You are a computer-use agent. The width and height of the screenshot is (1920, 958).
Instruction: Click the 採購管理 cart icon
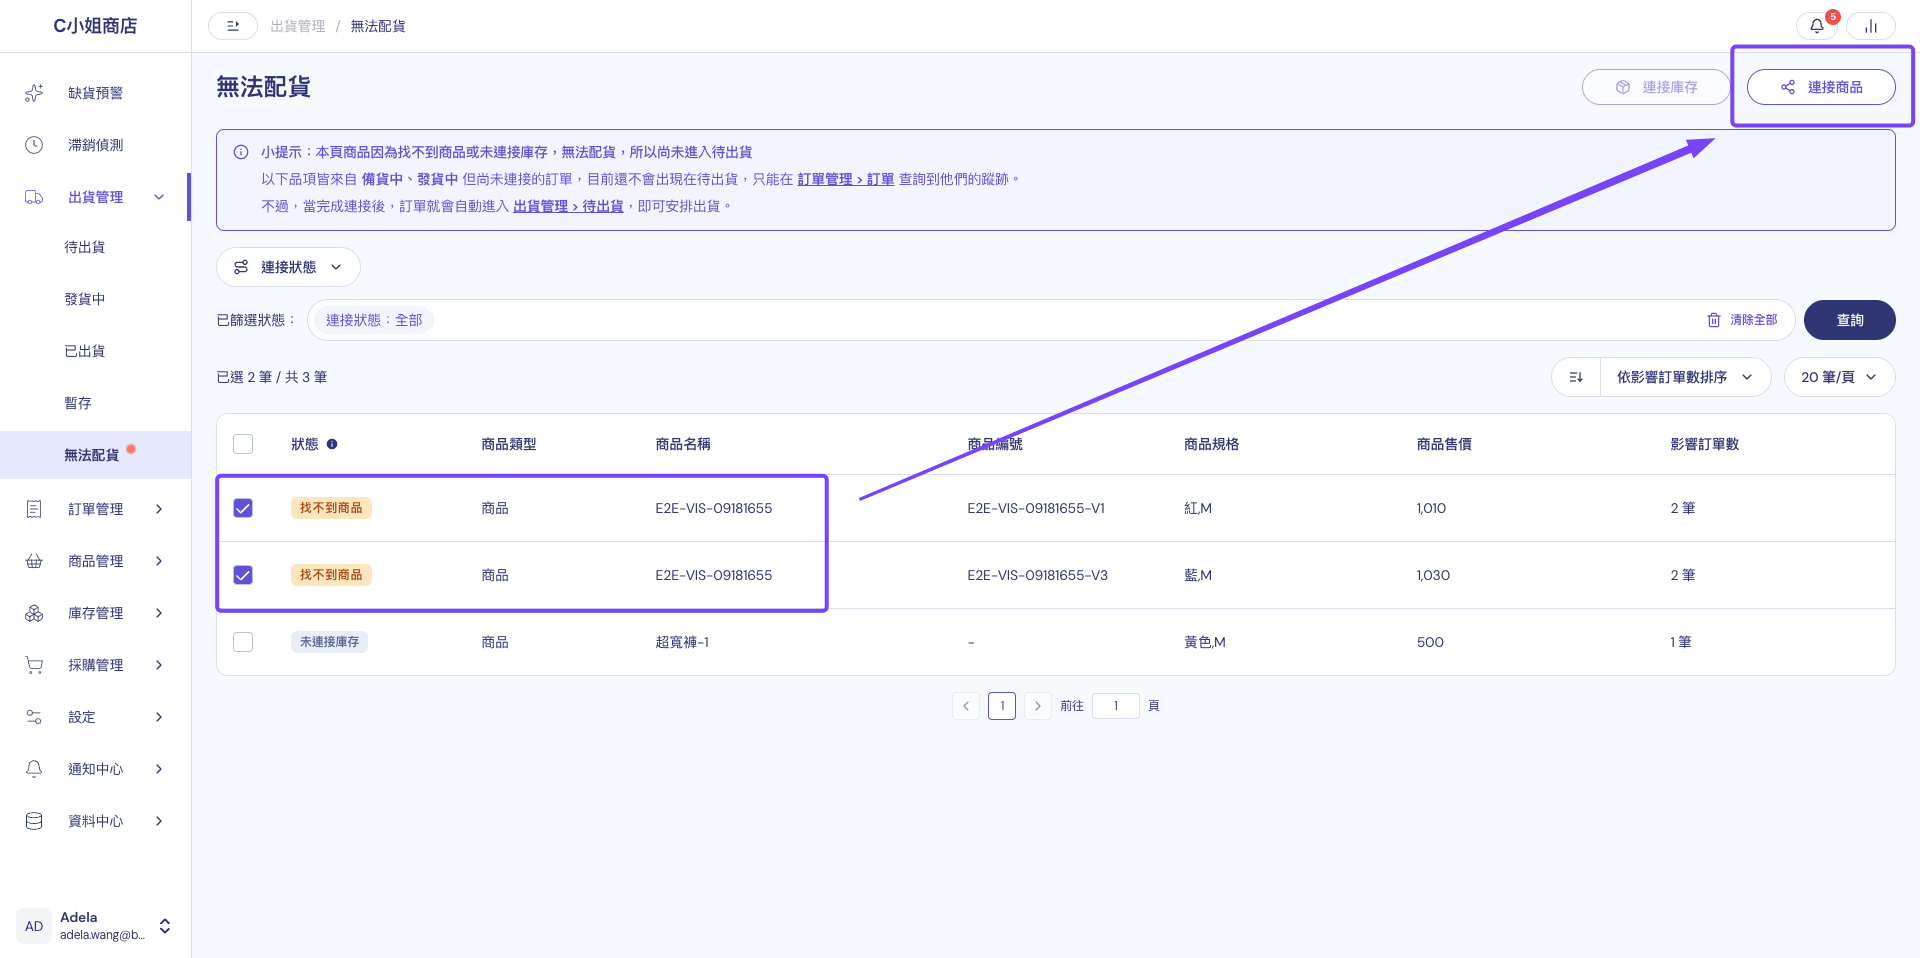tap(34, 665)
